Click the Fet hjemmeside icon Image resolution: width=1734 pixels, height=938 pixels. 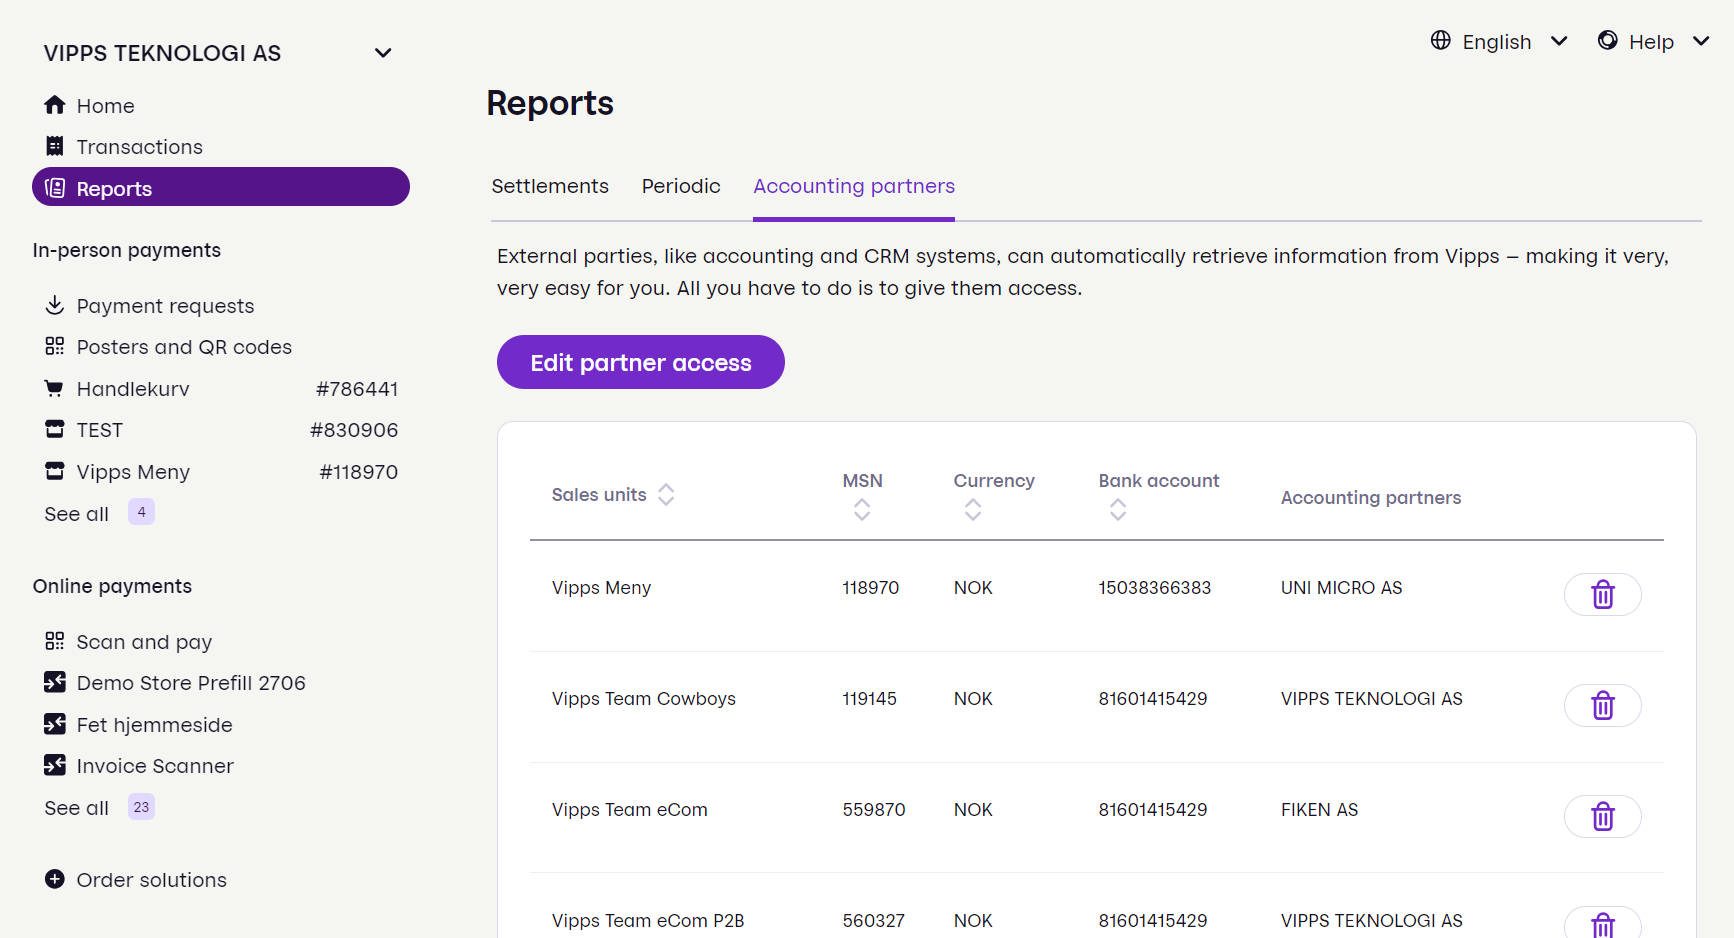click(55, 724)
